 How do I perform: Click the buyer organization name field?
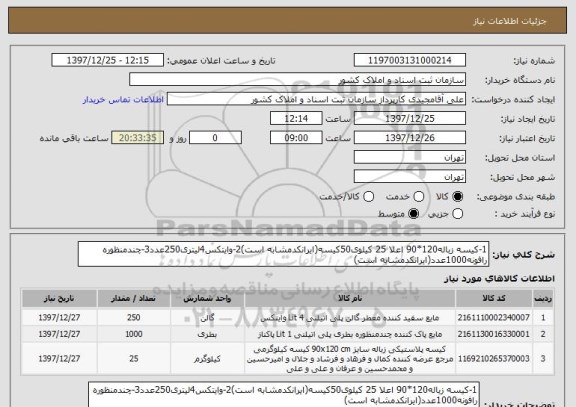(298, 80)
